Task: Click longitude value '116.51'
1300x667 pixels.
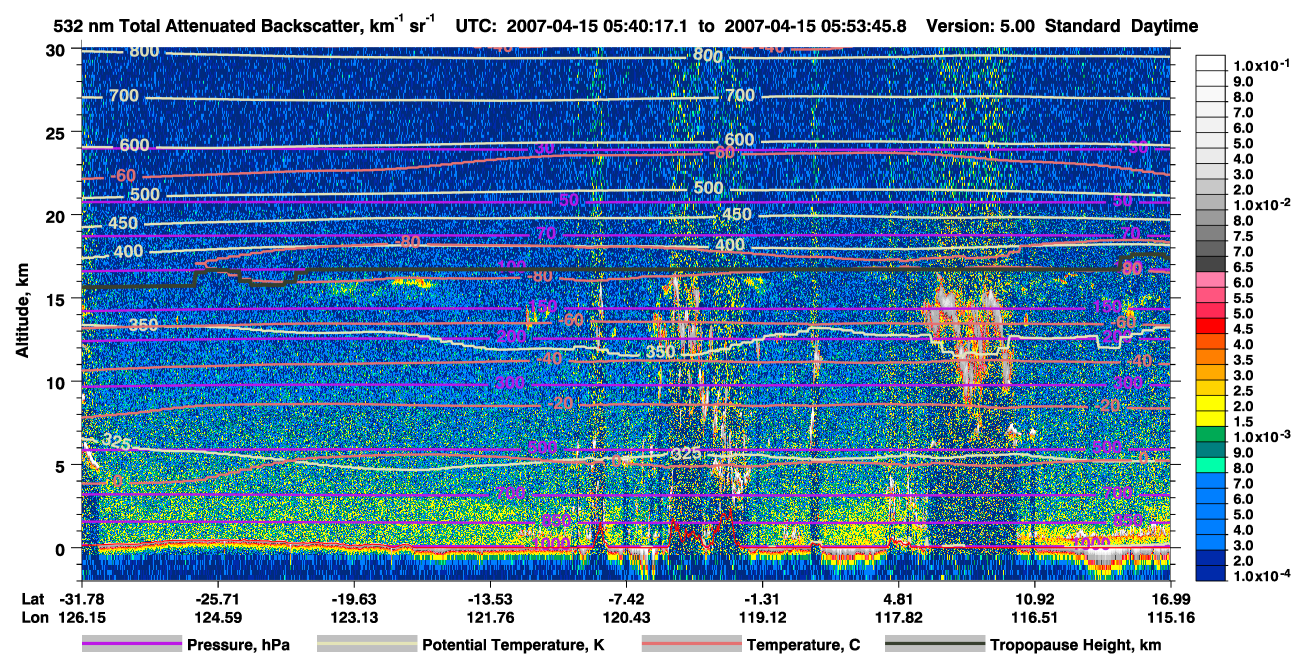Action: click(1034, 617)
